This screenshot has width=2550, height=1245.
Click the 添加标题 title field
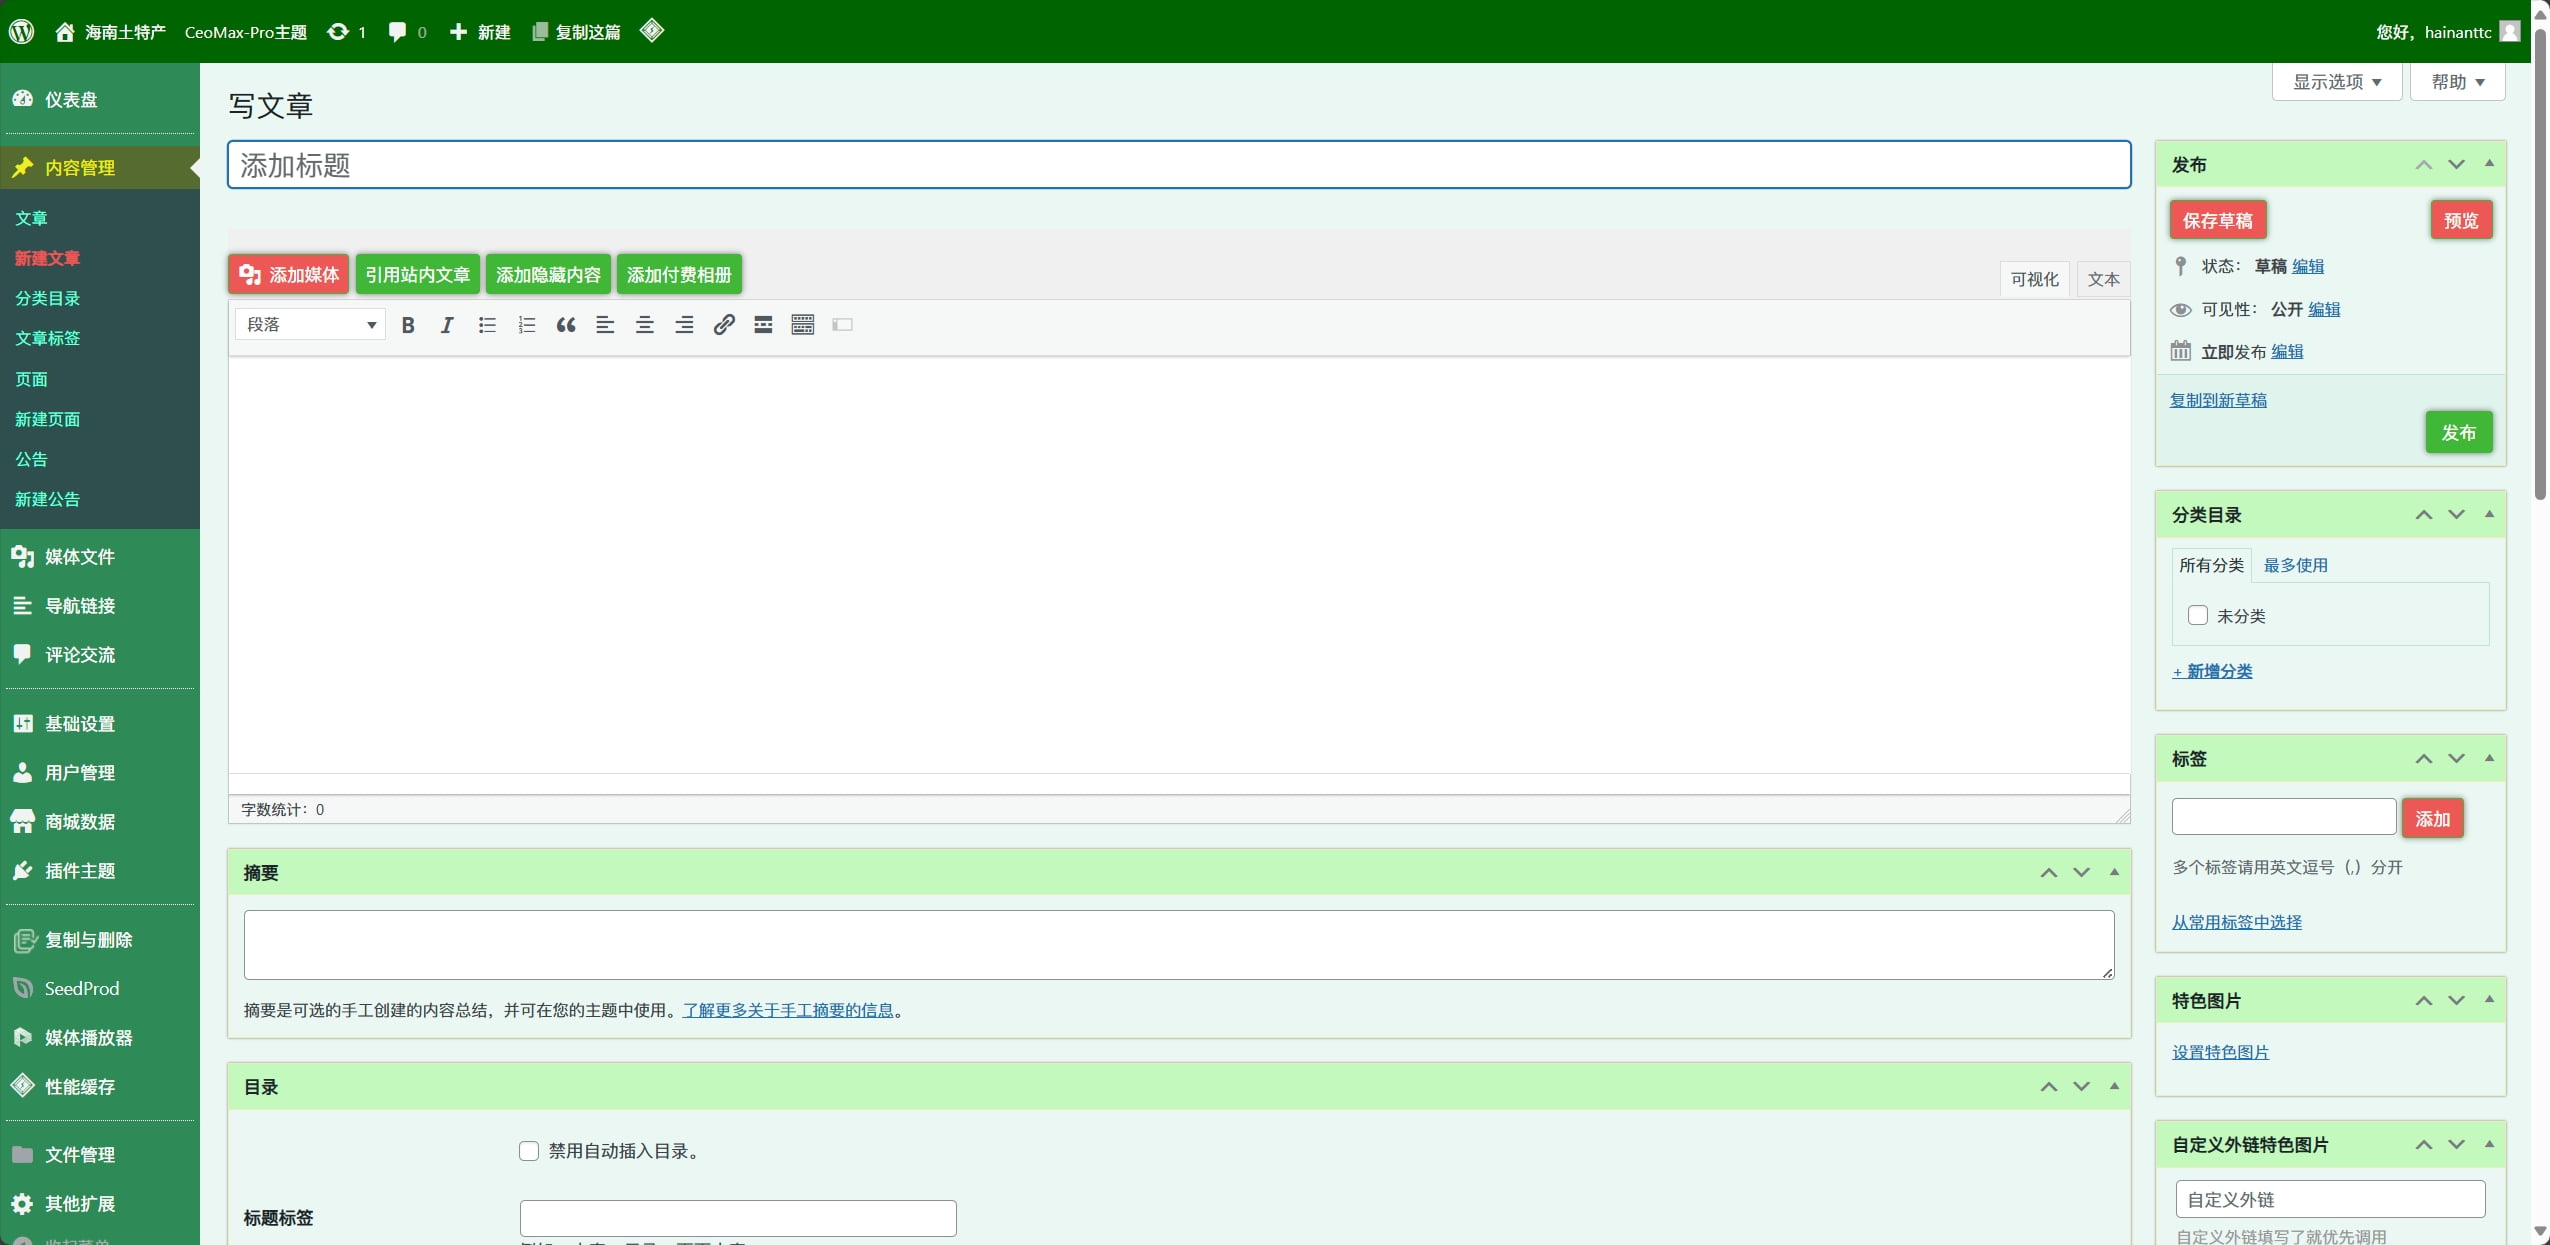click(x=1178, y=165)
